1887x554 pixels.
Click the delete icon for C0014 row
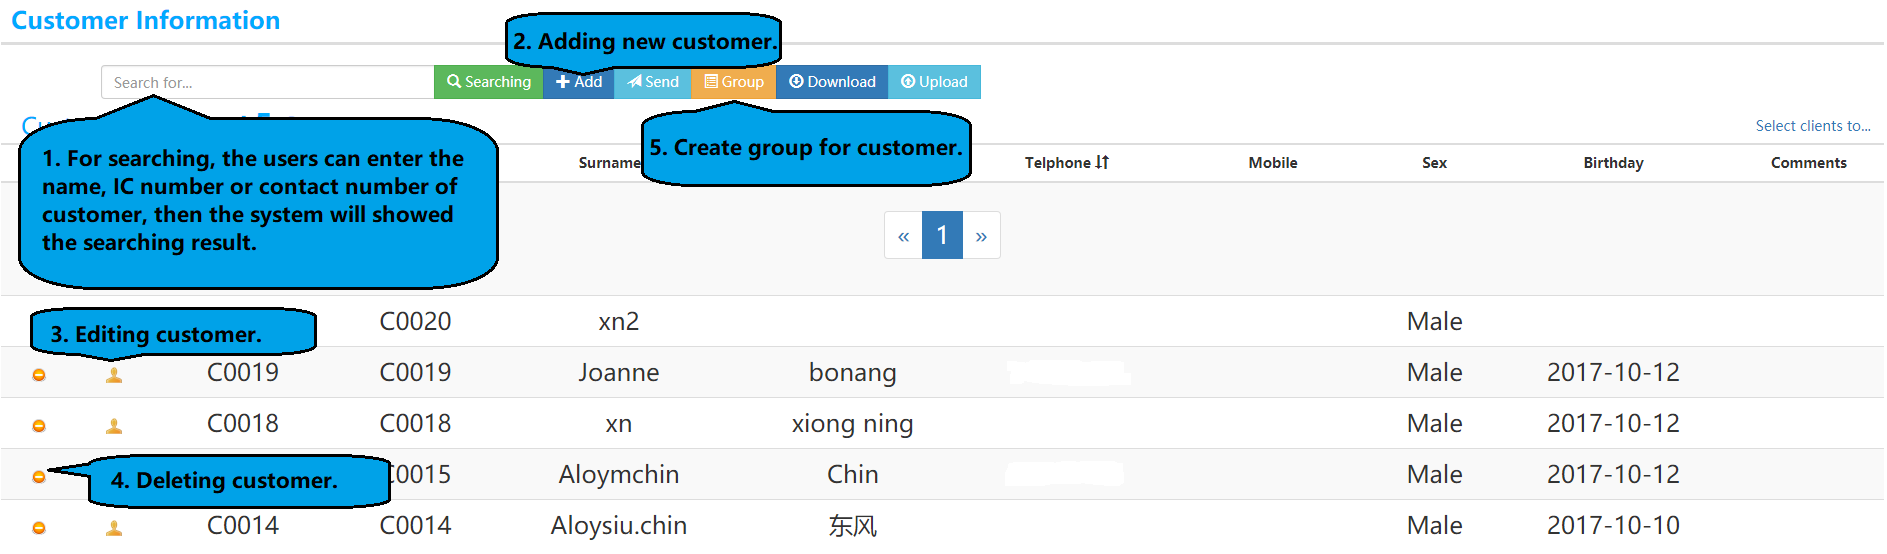coord(39,528)
